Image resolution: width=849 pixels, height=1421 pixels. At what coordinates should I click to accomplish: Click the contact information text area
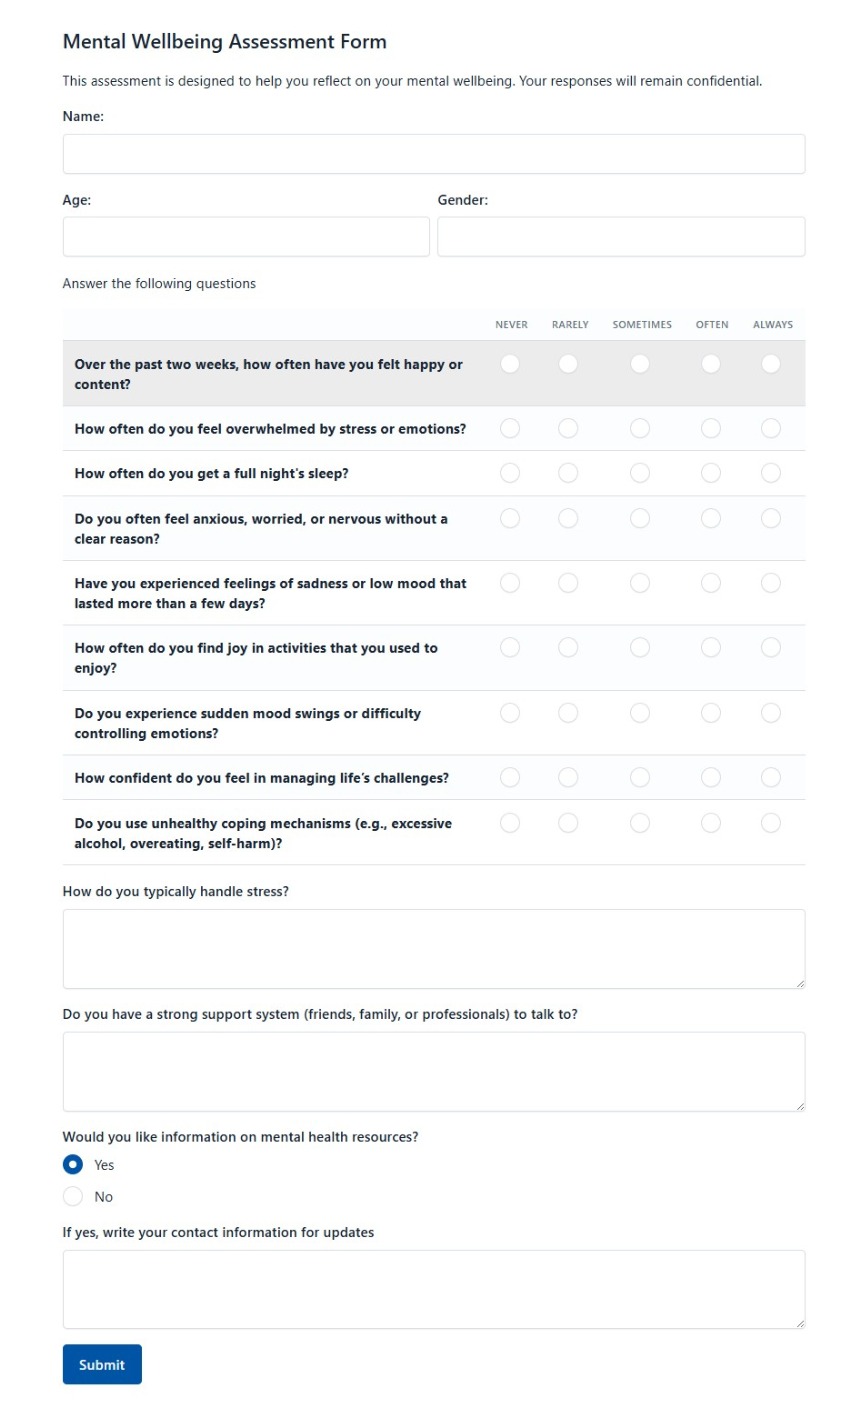[x=434, y=1288]
